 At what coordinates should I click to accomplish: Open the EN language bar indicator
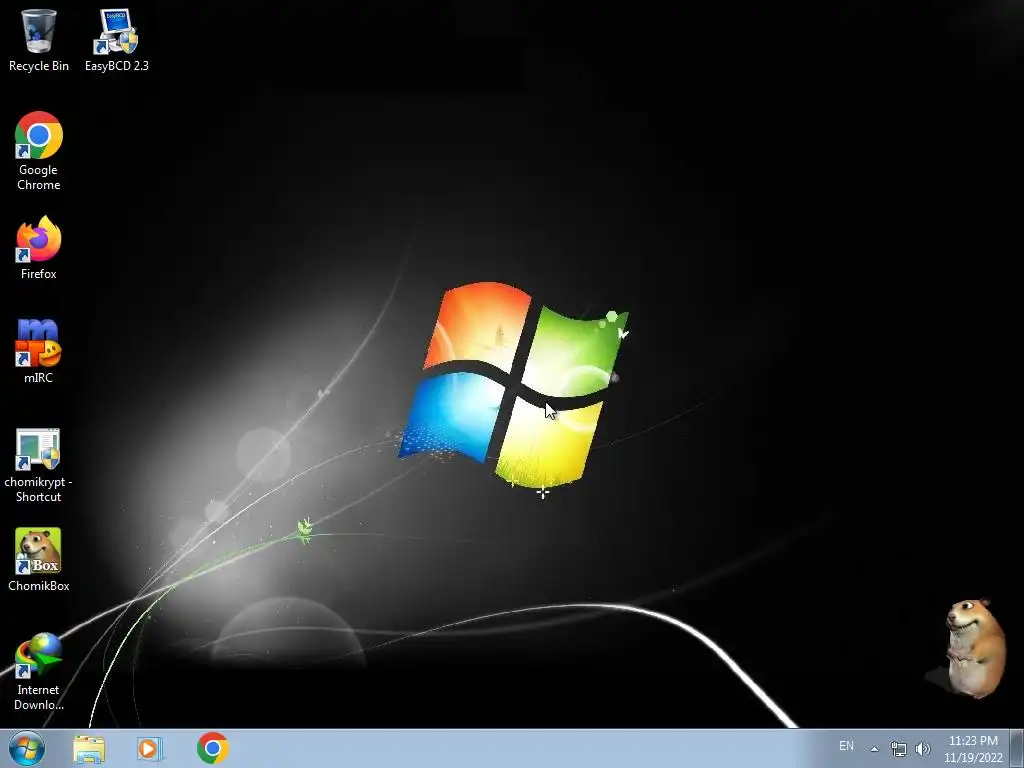coord(846,746)
